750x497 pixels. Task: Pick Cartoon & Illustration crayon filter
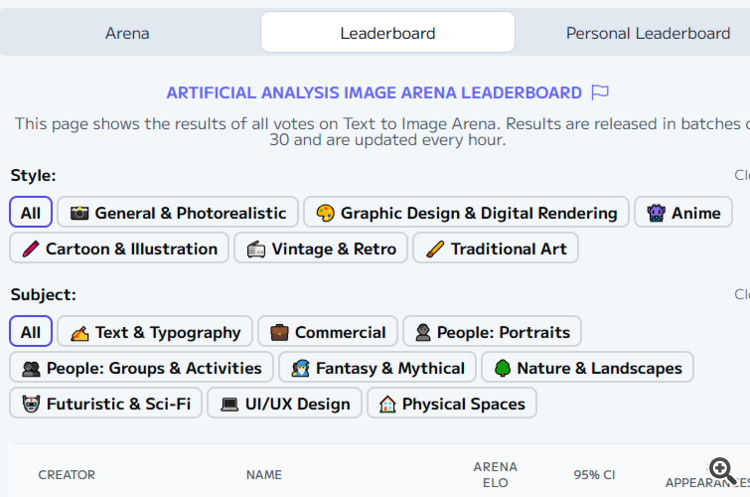(119, 249)
